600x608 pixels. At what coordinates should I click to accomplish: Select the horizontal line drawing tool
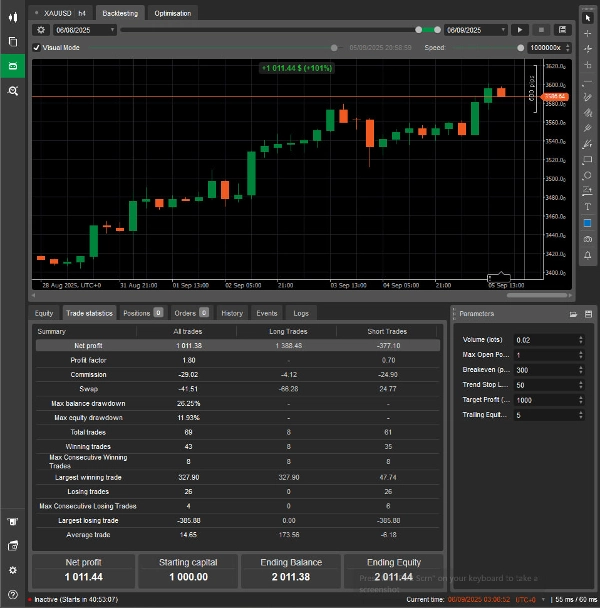pyautogui.click(x=588, y=82)
